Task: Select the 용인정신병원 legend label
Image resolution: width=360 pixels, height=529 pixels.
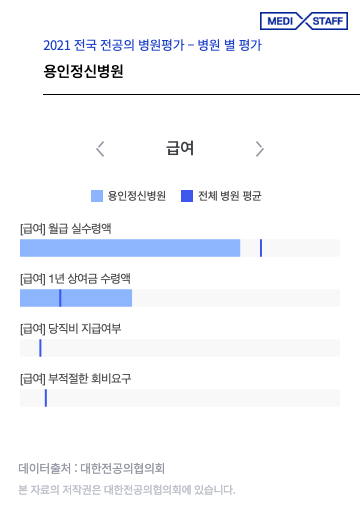Action: (137, 196)
